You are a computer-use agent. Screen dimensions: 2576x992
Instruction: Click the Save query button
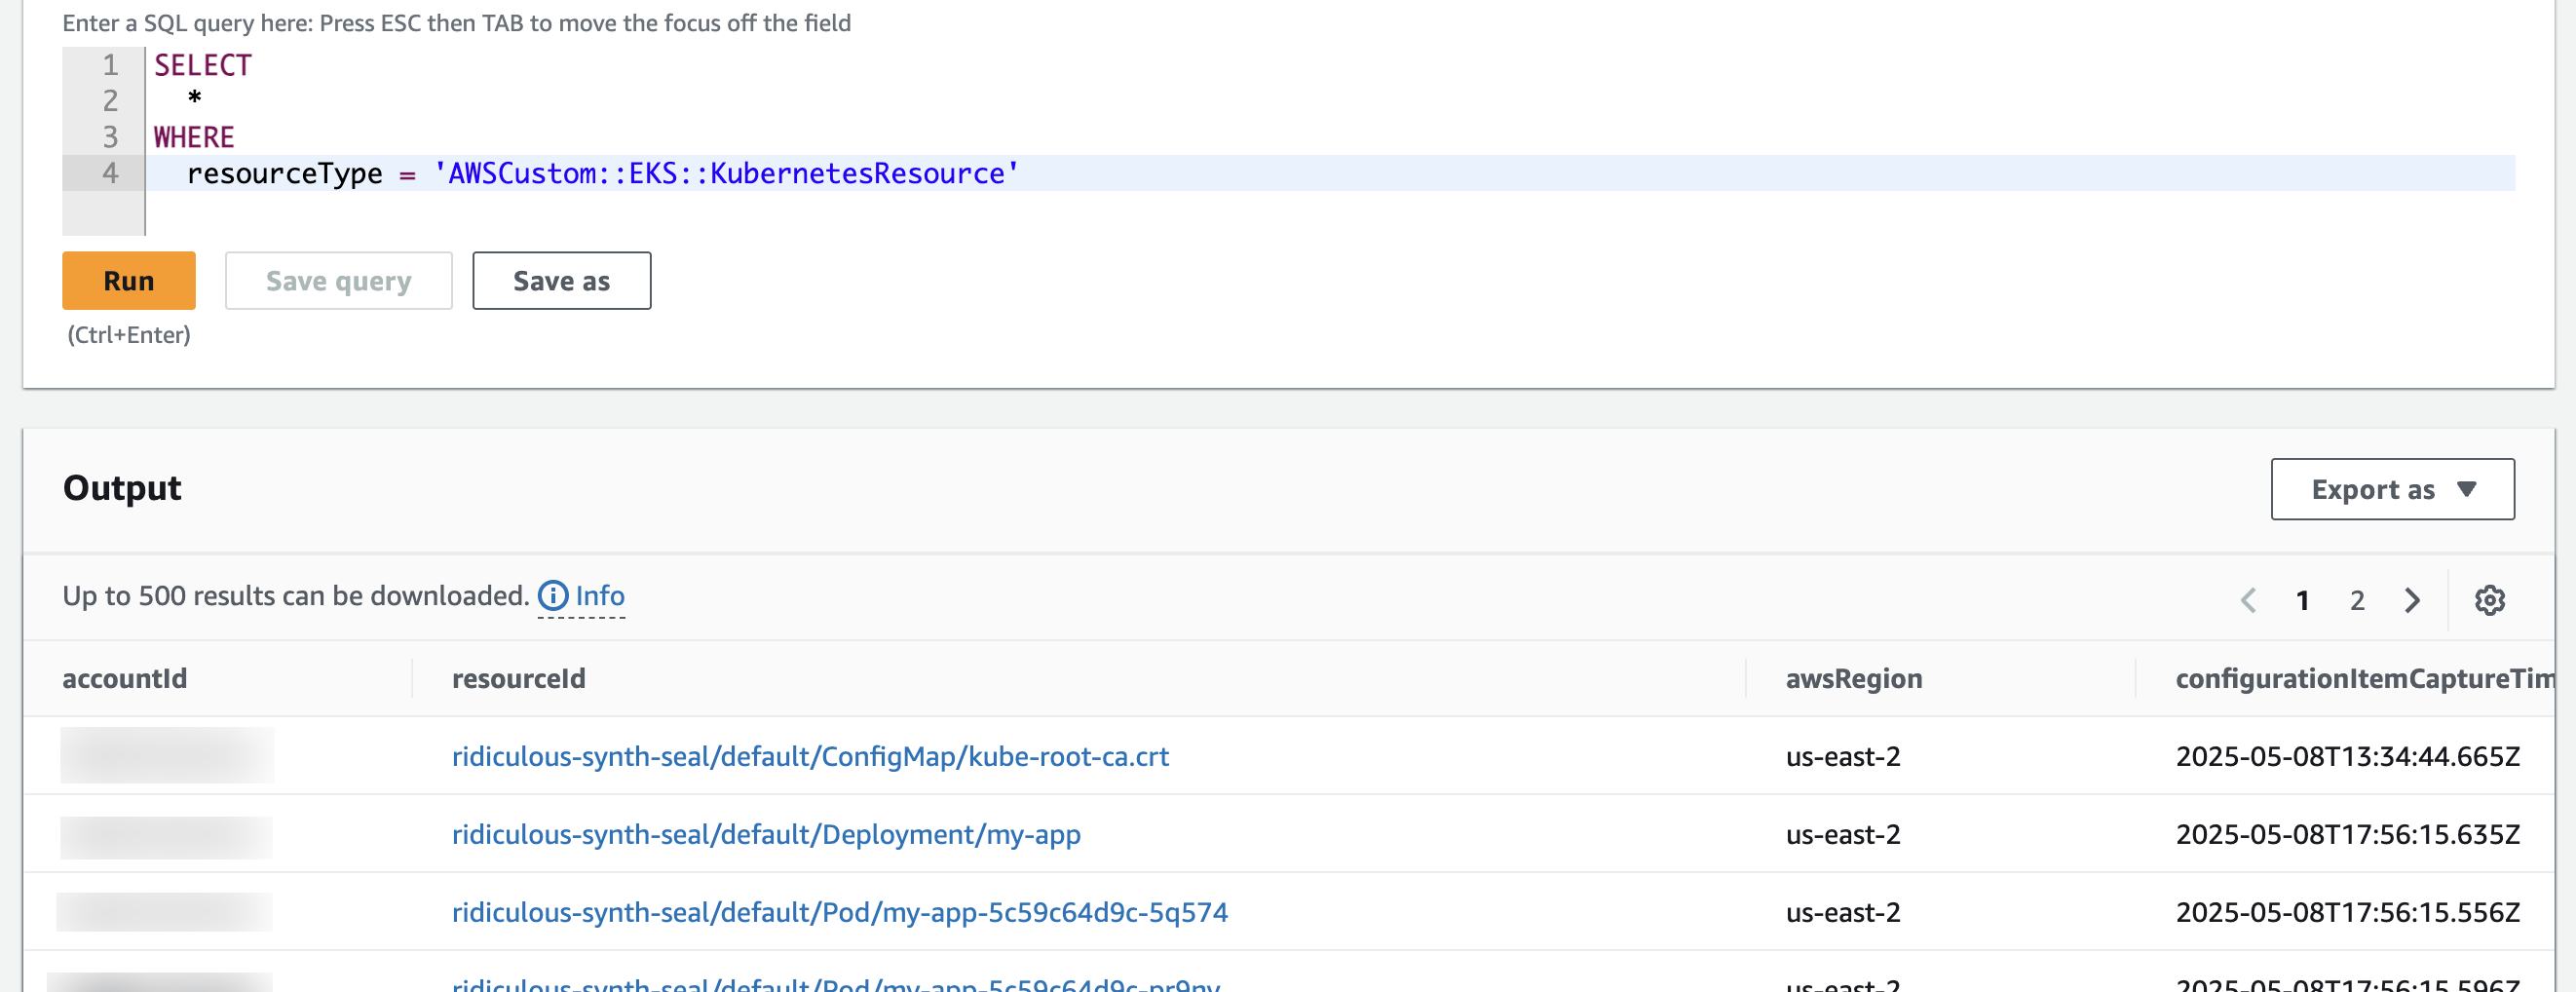338,281
